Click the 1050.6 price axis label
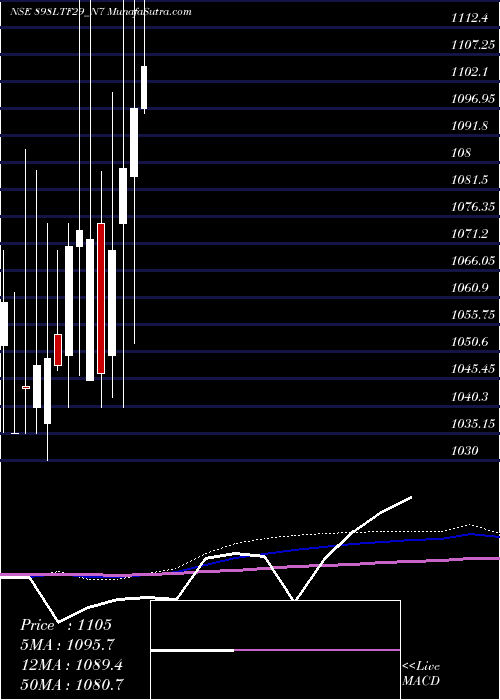Image resolution: width=500 pixels, height=700 pixels. (469, 342)
